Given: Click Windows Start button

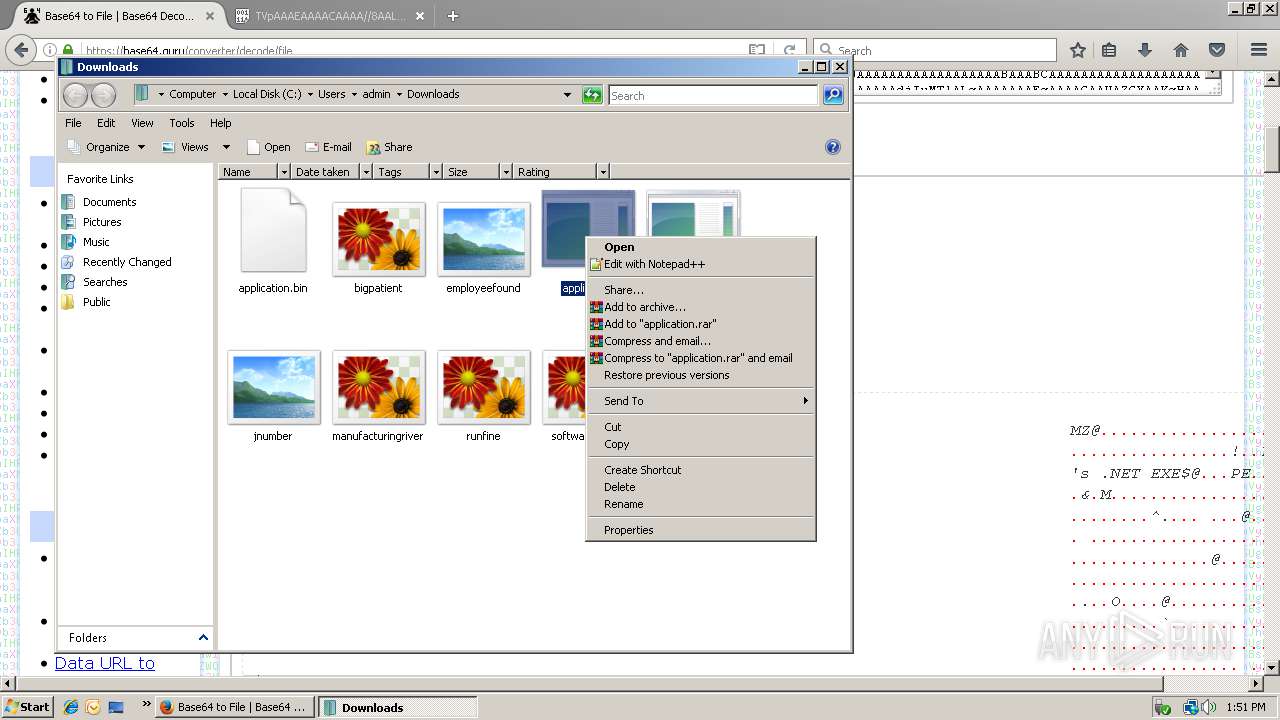Looking at the screenshot, I should pos(27,707).
